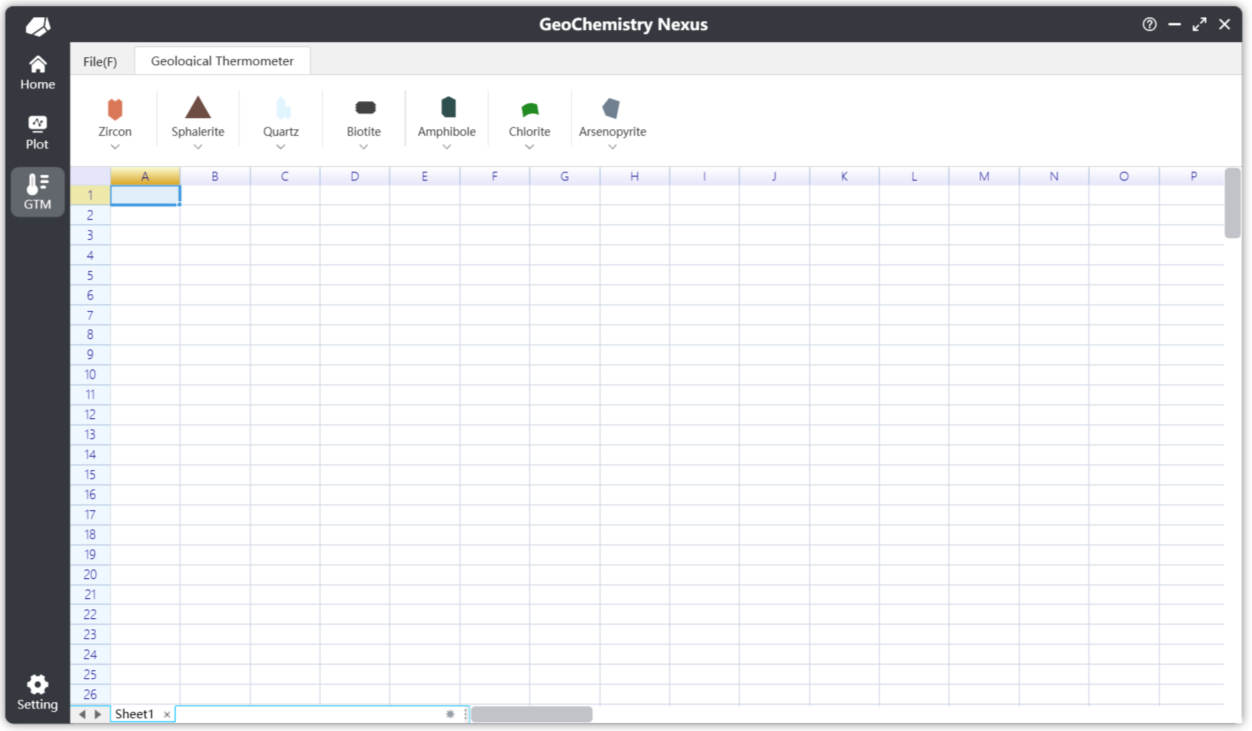
Task: Open the Arsenopyrite dropdown chevron
Action: [x=612, y=147]
